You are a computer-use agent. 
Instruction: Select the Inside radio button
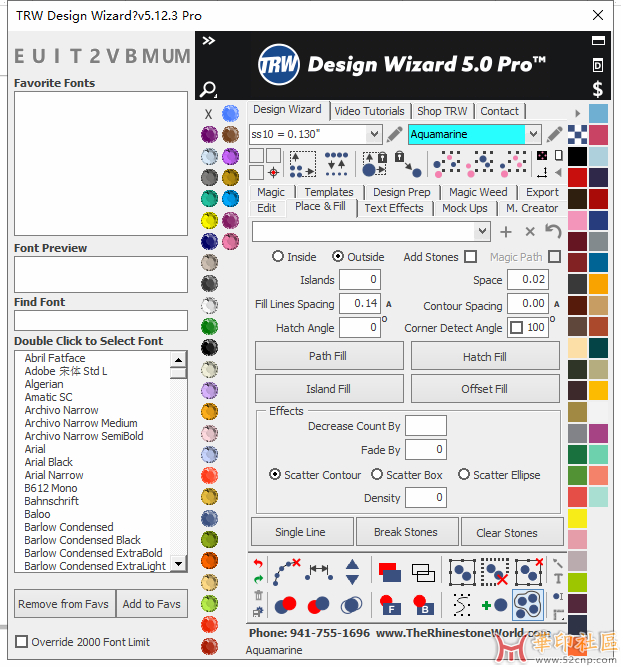click(278, 257)
